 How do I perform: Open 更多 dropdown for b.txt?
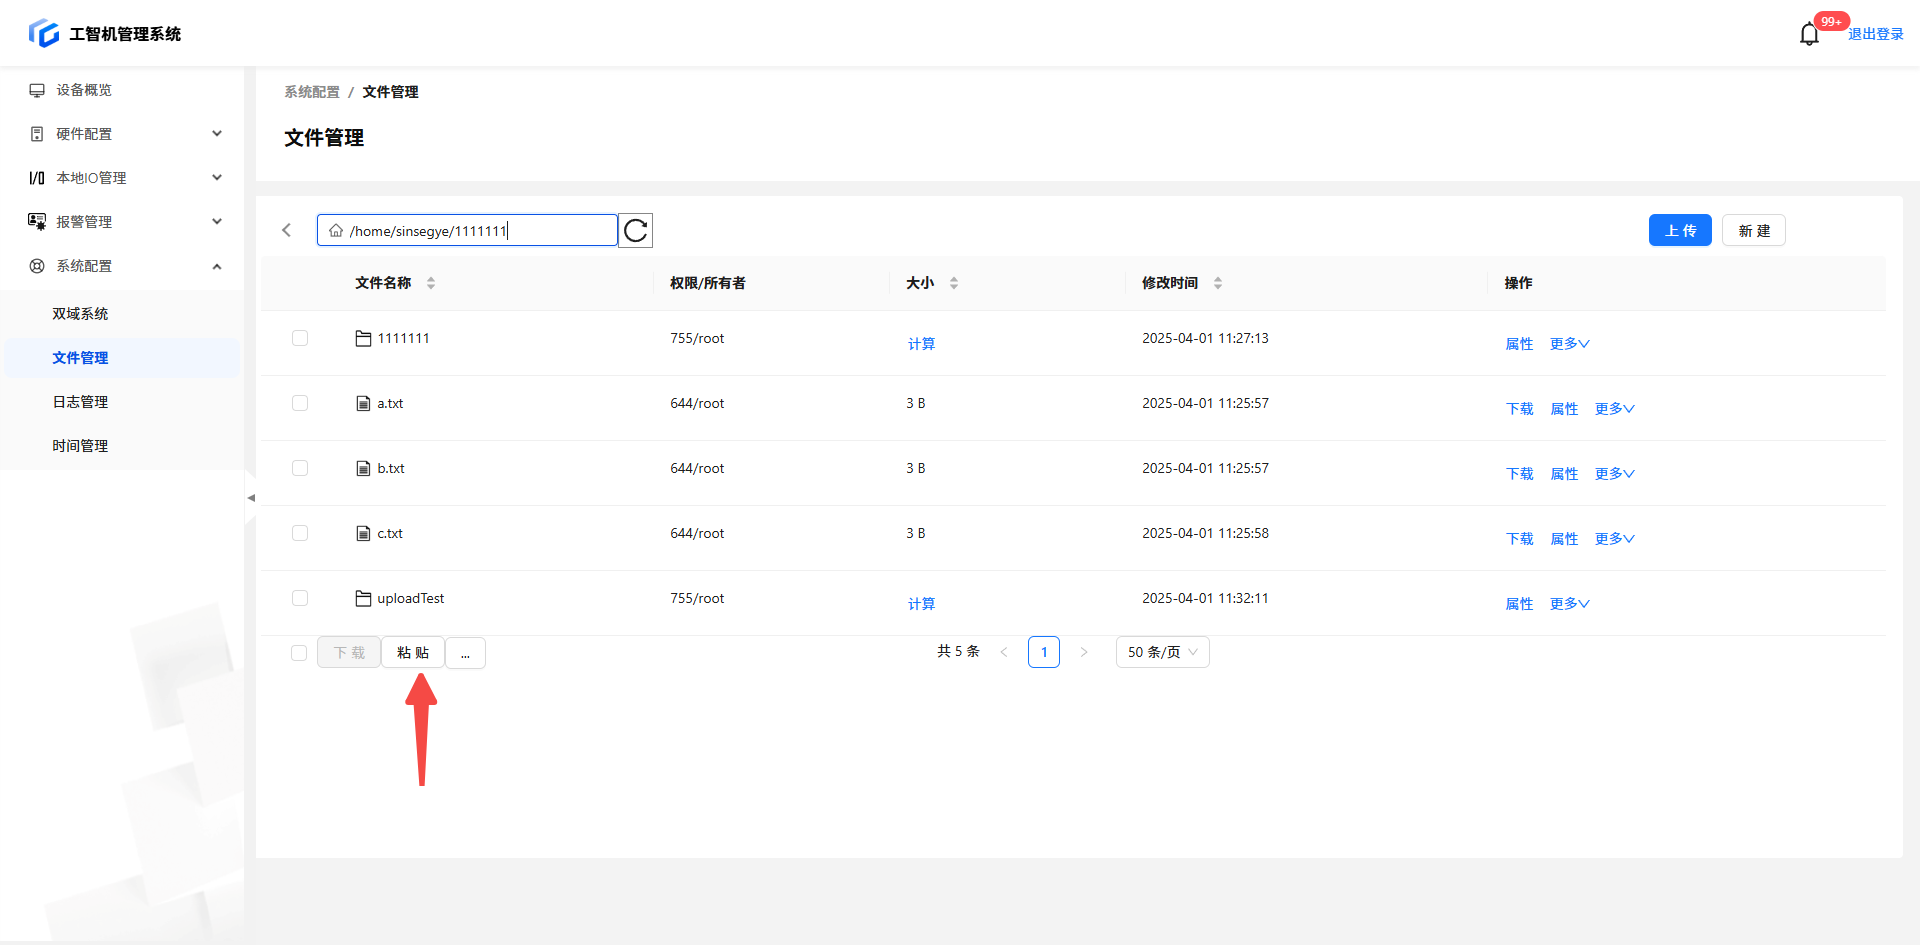[x=1614, y=474]
